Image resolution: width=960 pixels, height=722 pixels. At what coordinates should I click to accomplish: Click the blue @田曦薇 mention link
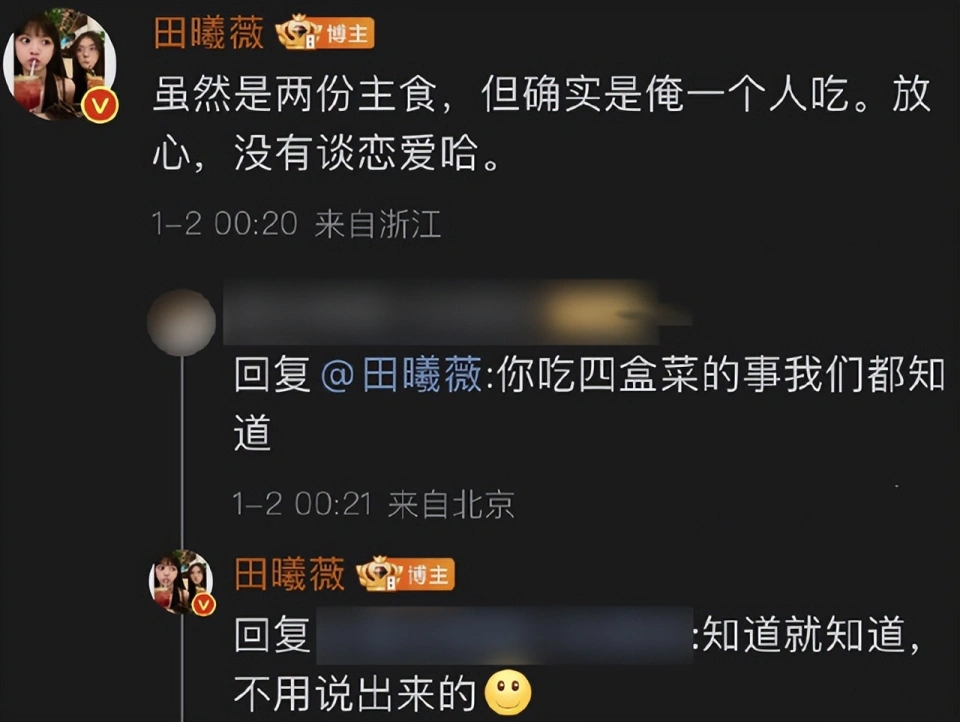[401, 375]
